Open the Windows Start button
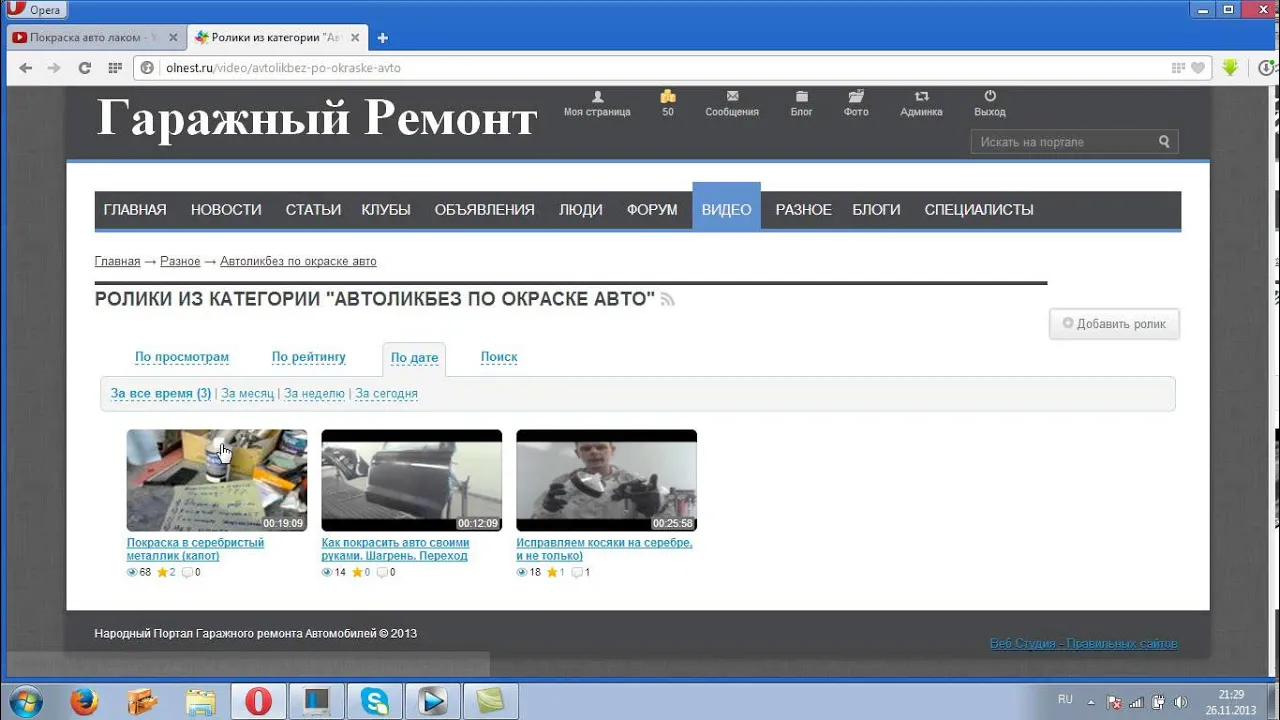The image size is (1280, 720). tap(25, 700)
